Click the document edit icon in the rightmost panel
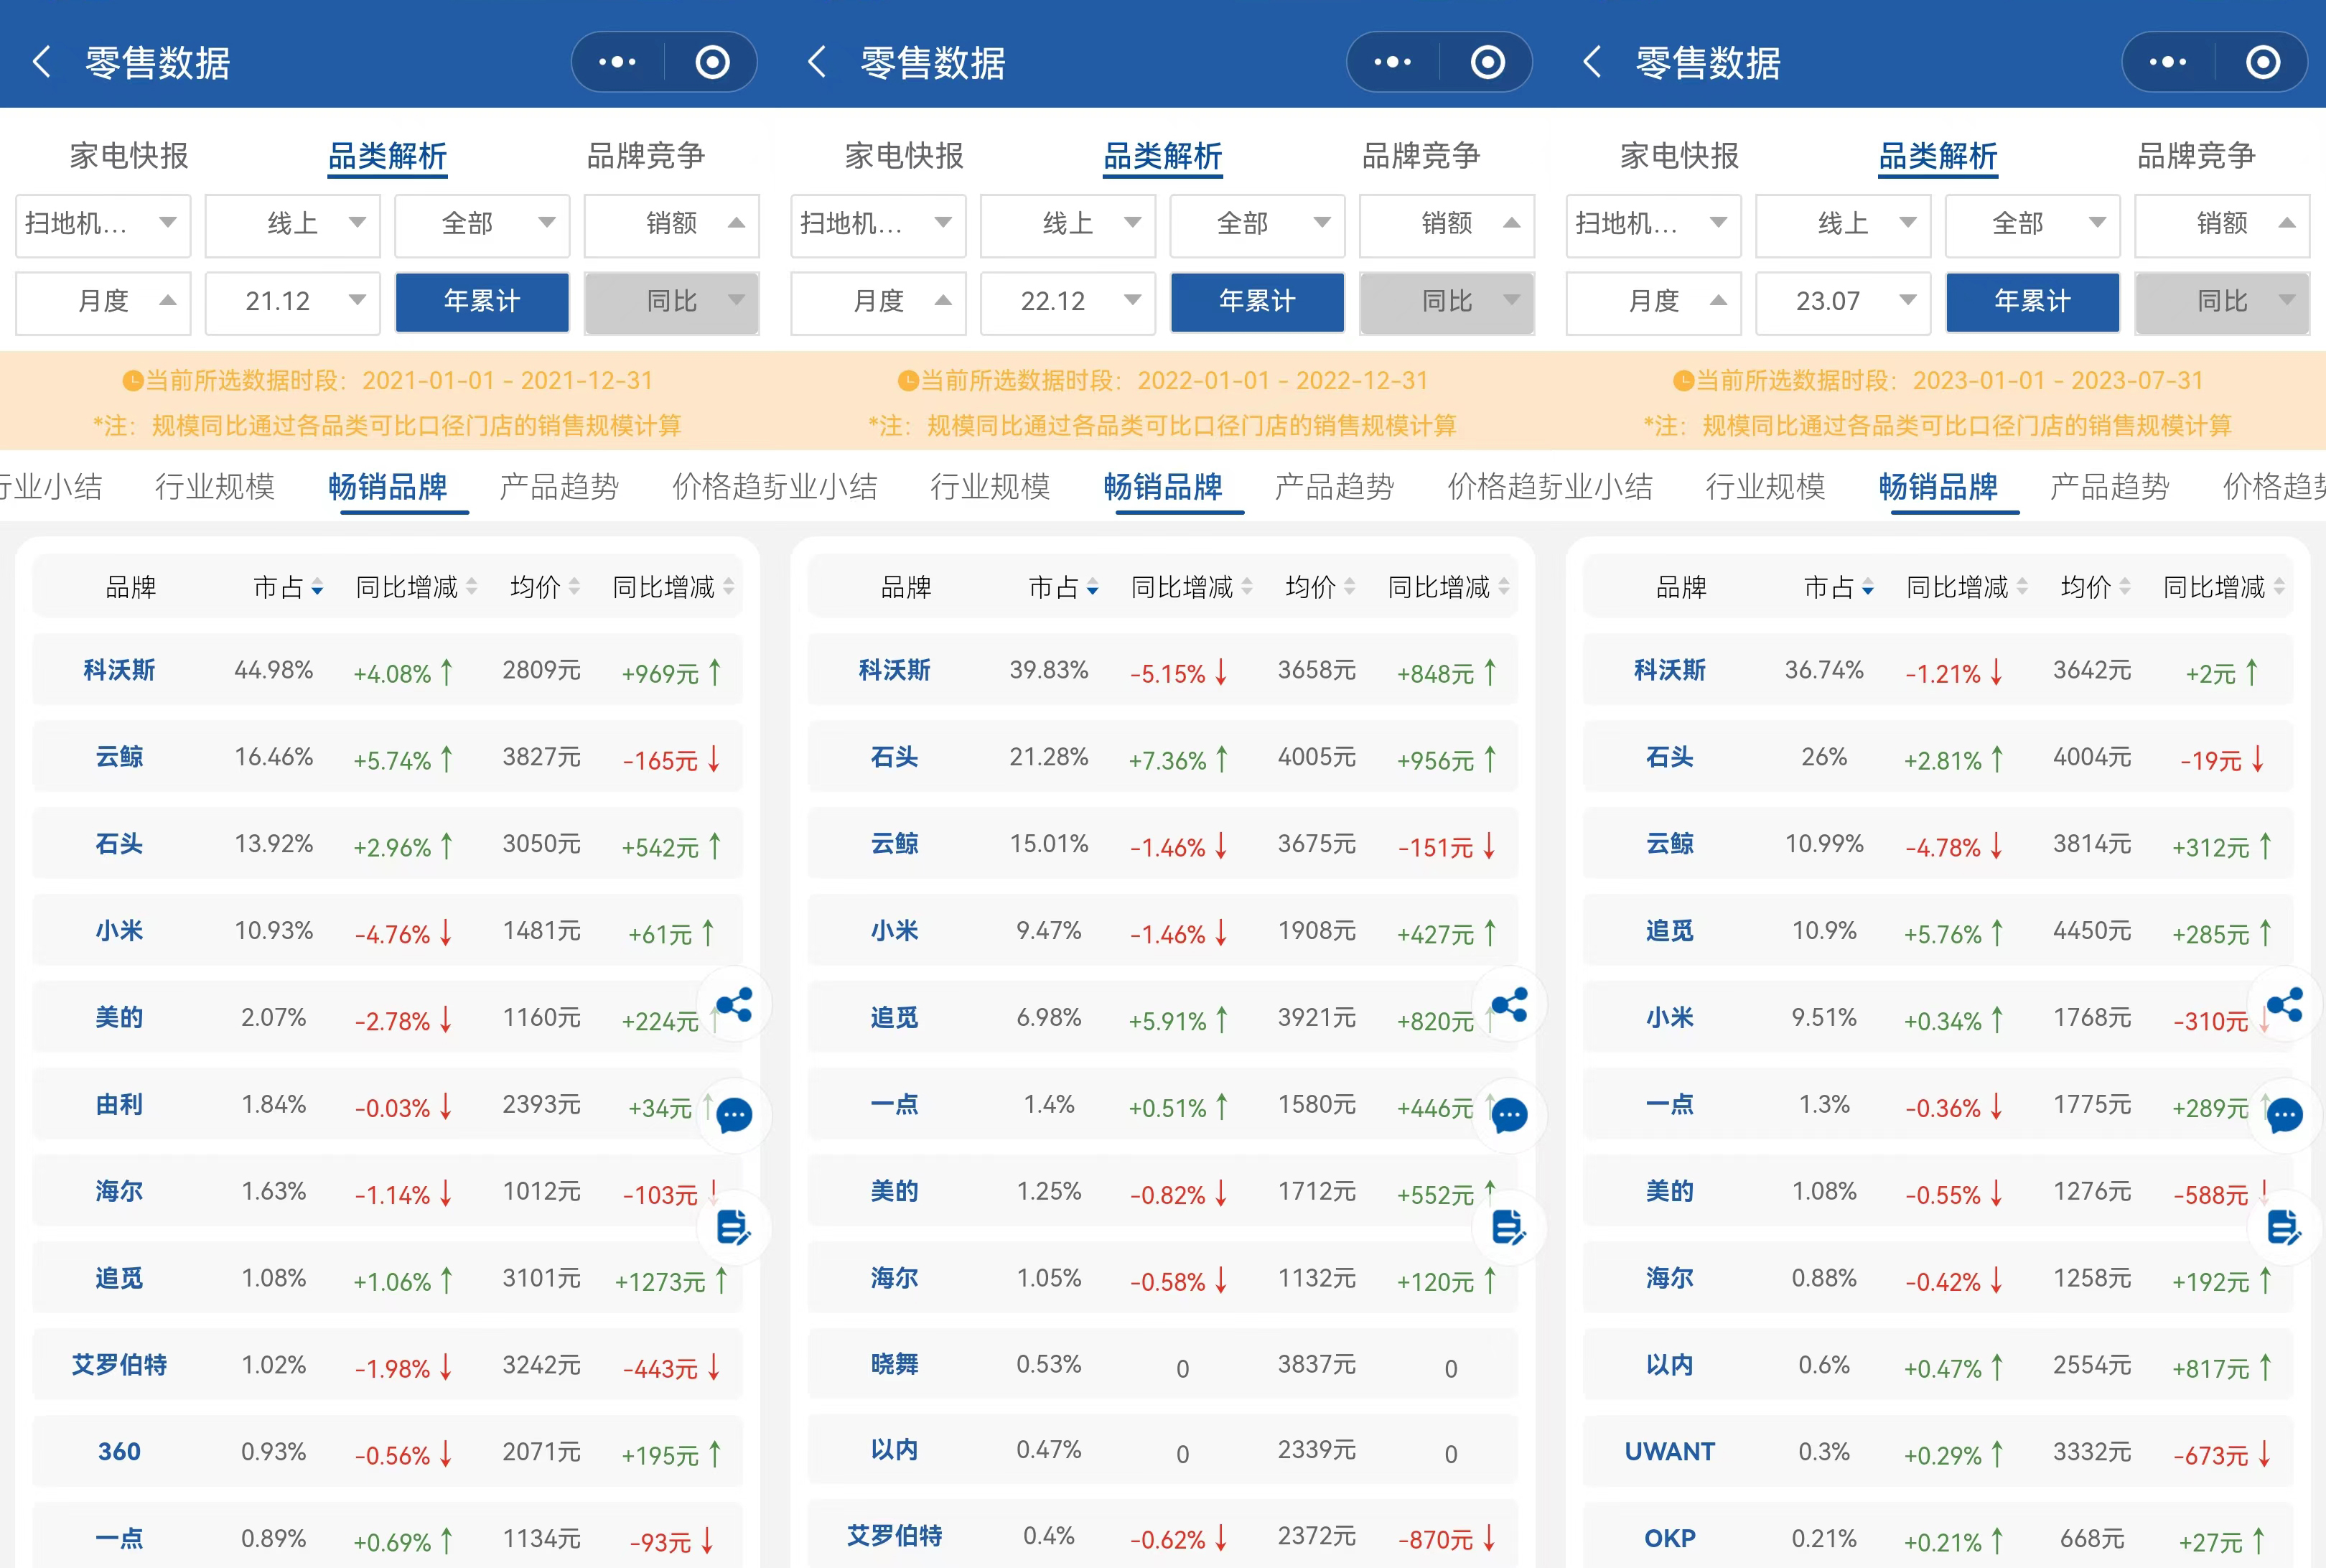The width and height of the screenshot is (2326, 1568). coord(2285,1226)
